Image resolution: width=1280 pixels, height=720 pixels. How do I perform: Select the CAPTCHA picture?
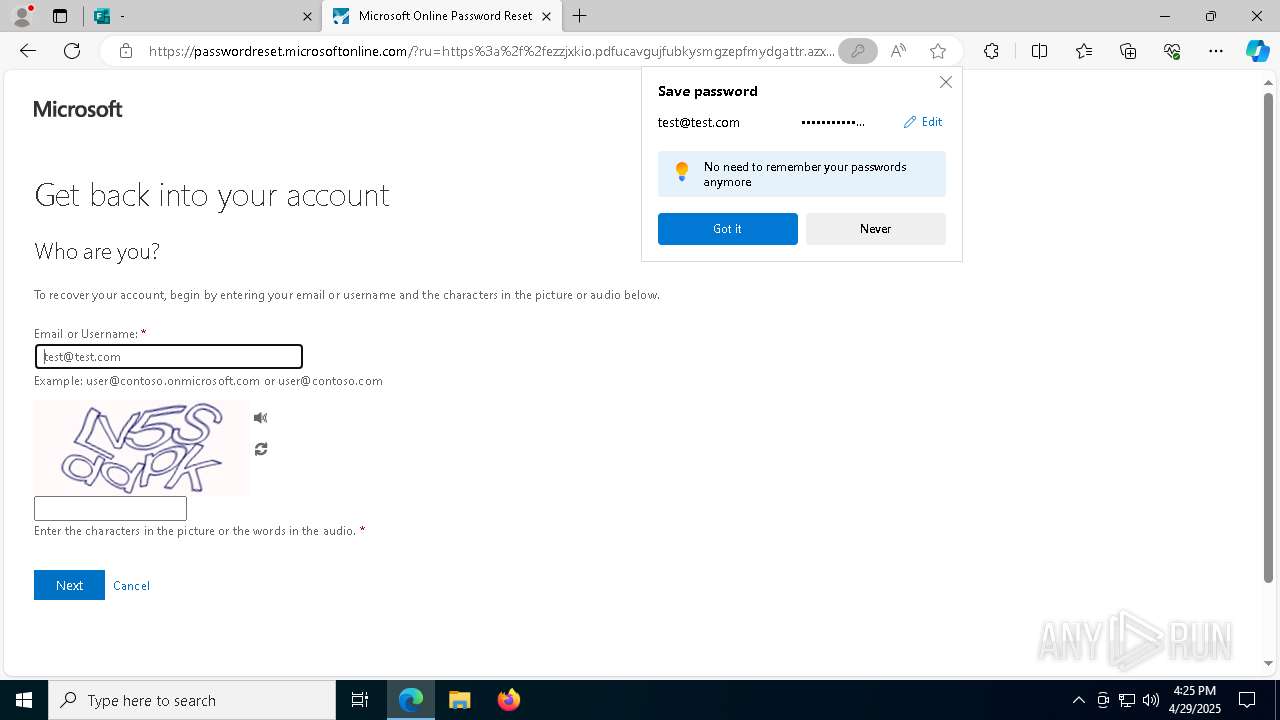[x=141, y=448]
